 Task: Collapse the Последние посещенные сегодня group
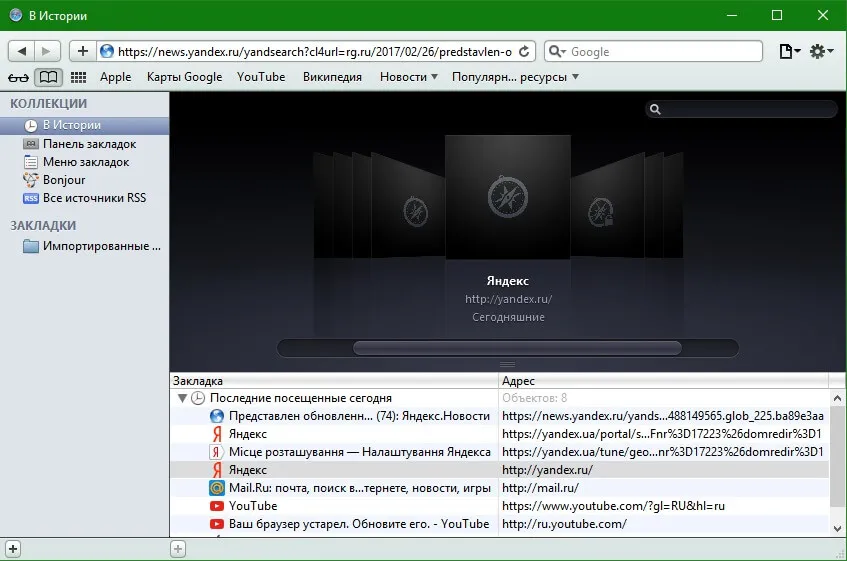pyautogui.click(x=182, y=398)
